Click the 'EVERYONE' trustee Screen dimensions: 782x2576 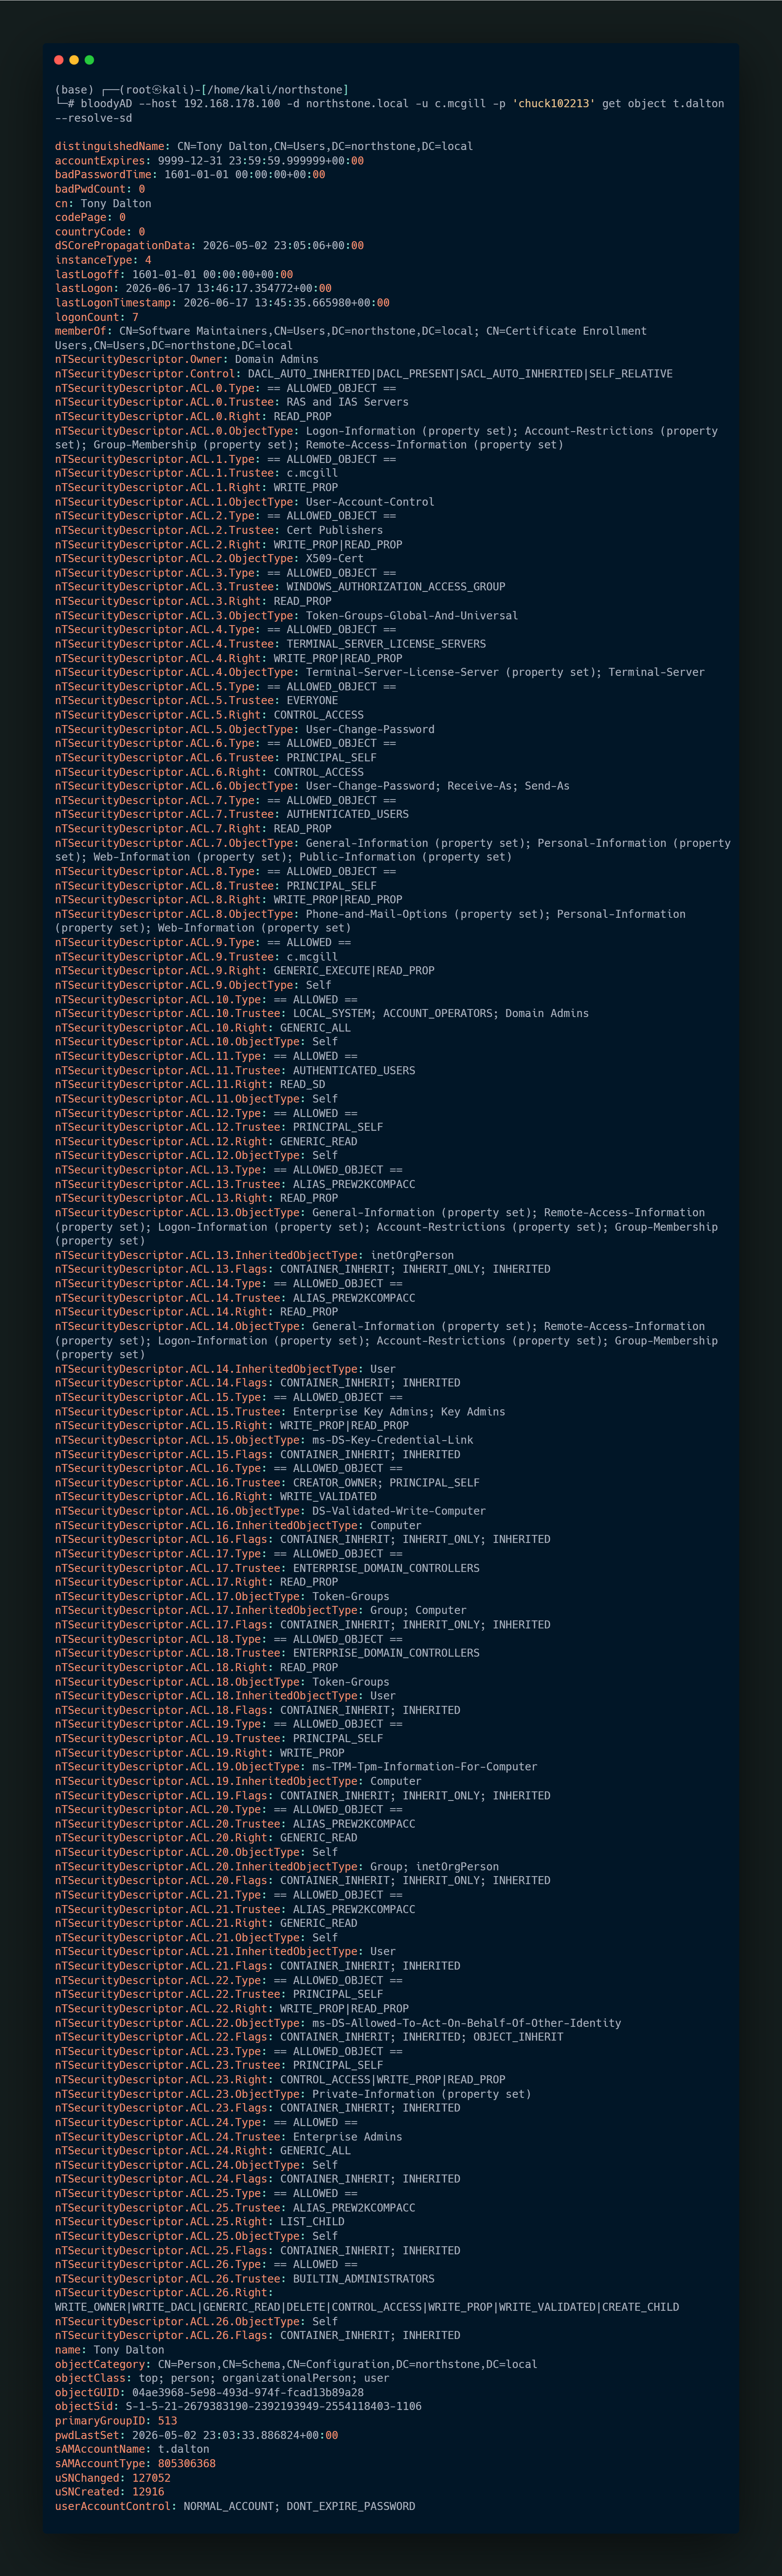point(312,701)
